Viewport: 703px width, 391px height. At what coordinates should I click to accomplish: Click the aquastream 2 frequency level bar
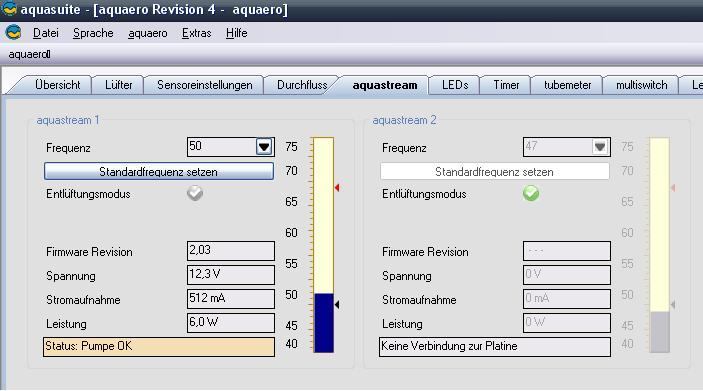(x=660, y=245)
